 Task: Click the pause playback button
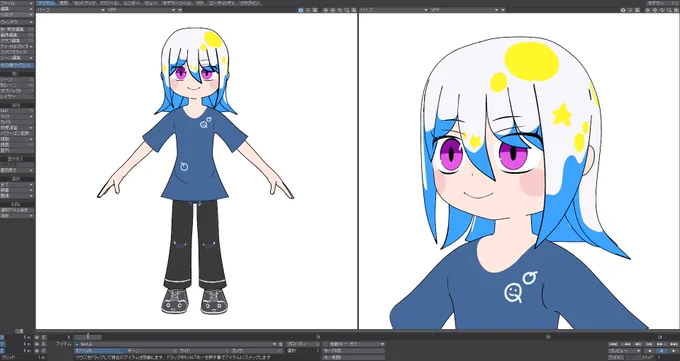click(662, 351)
